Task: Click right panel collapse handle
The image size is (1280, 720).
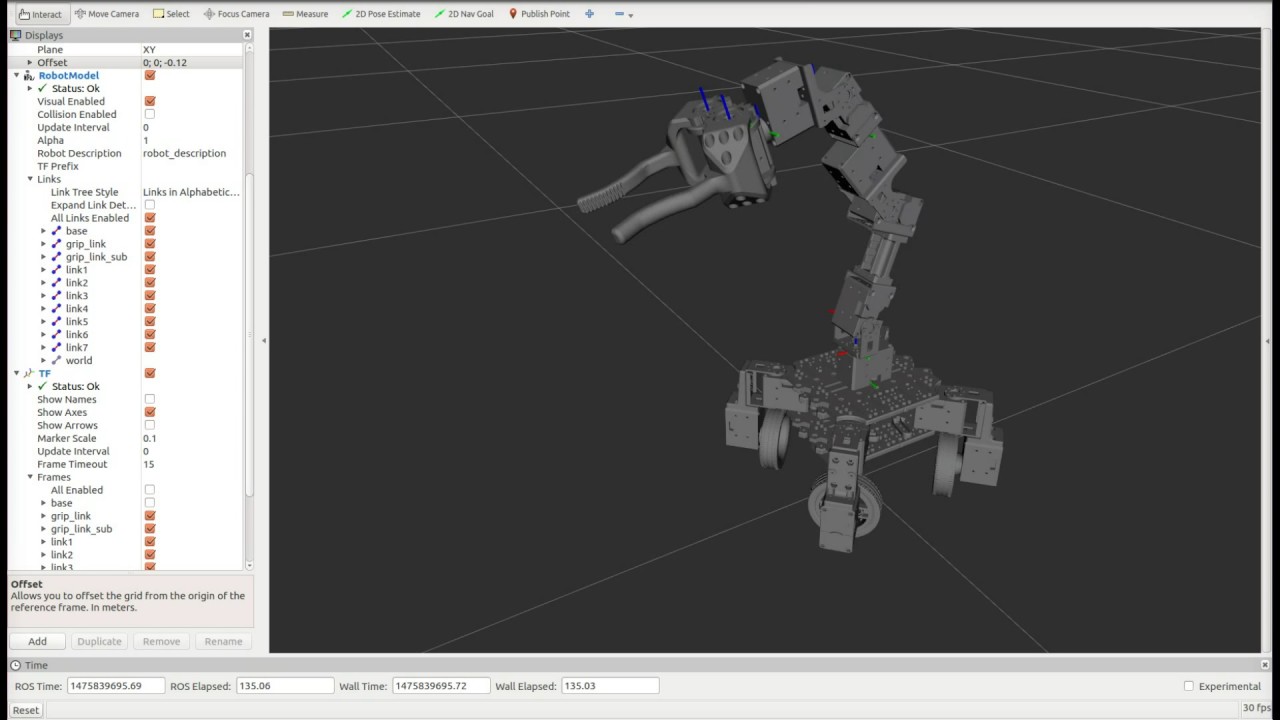Action: (1267, 341)
